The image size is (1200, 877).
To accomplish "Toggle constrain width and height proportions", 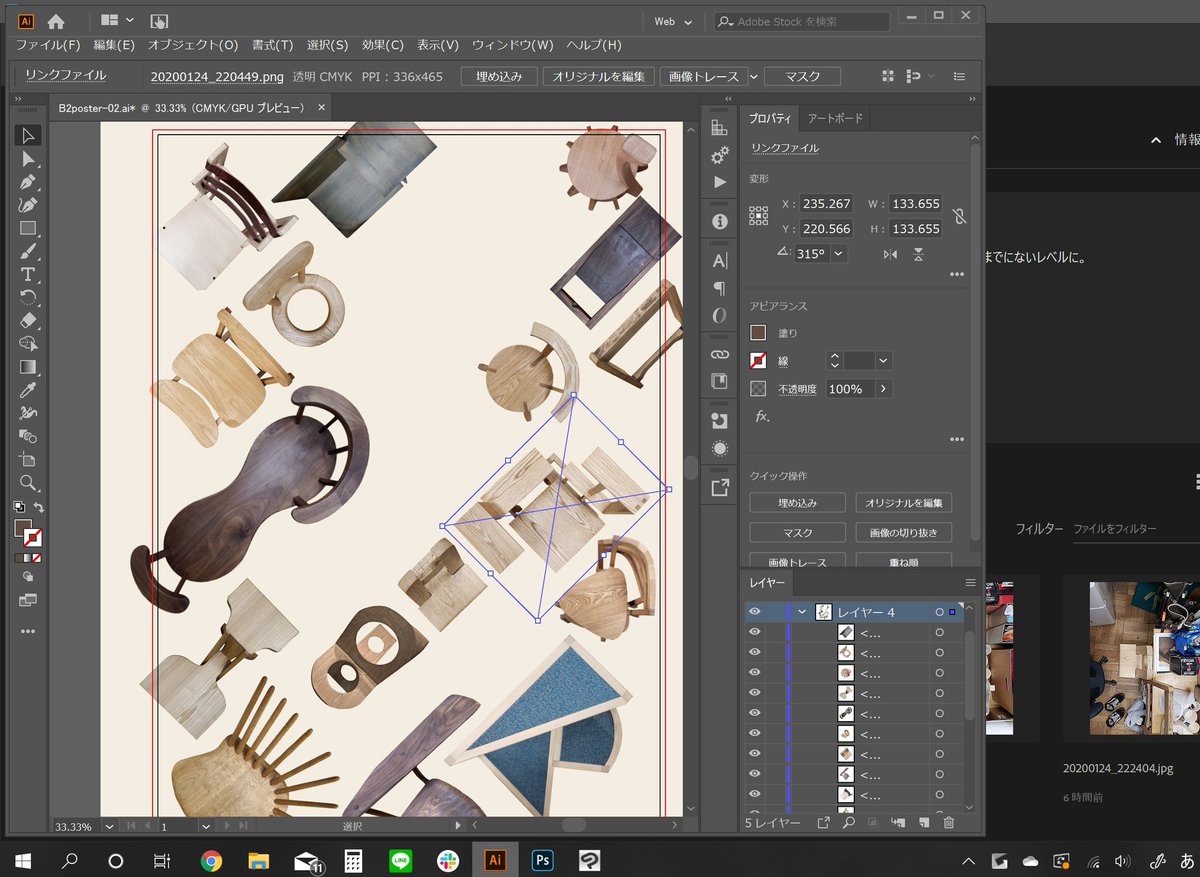I will [959, 216].
